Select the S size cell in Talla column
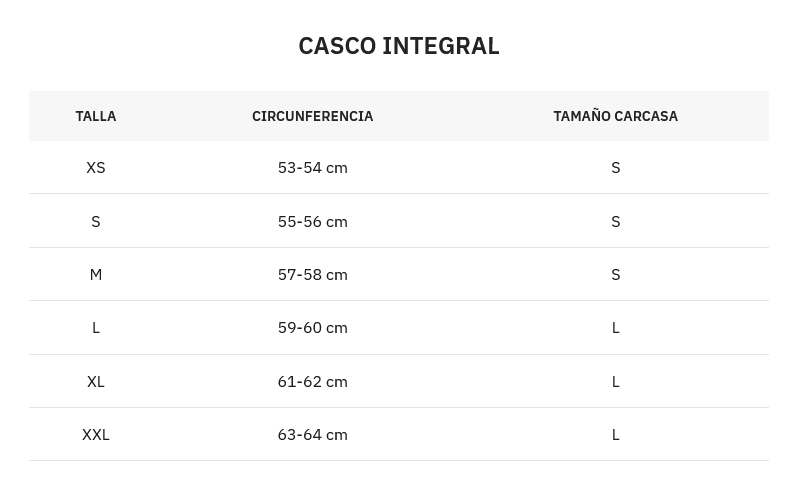 tap(96, 221)
